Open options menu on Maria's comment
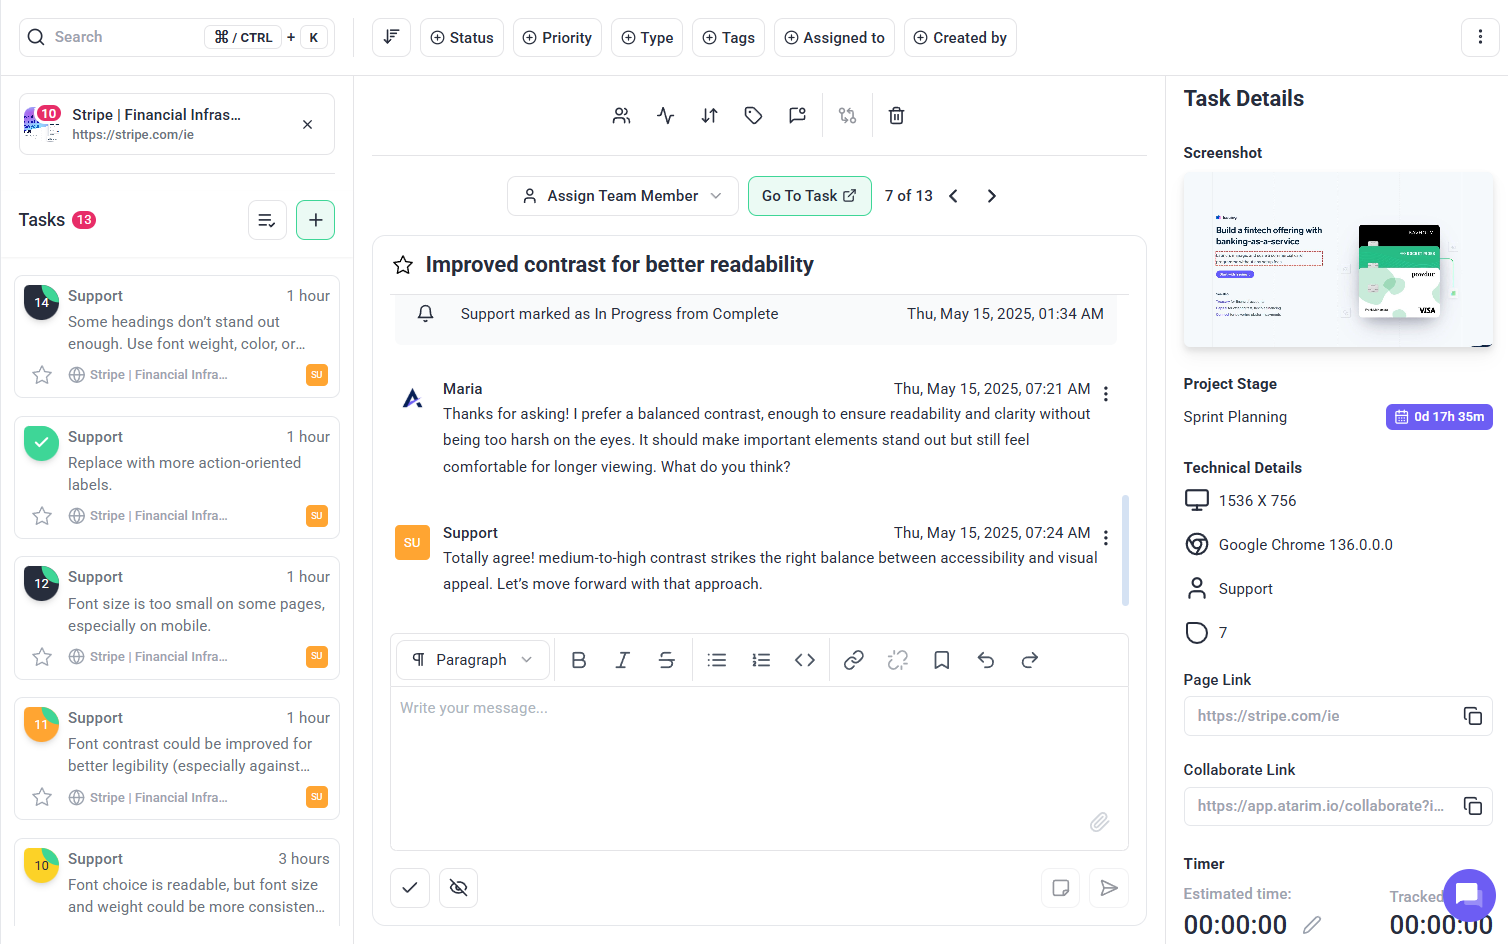Image resolution: width=1508 pixels, height=944 pixels. pyautogui.click(x=1106, y=394)
